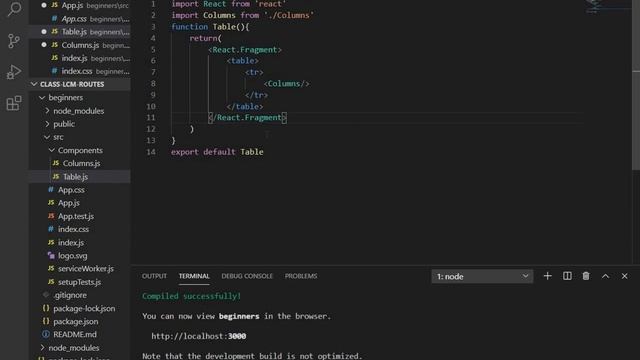Viewport: 640px width, 360px height.
Task: Split the terminal pane
Action: [x=567, y=276]
